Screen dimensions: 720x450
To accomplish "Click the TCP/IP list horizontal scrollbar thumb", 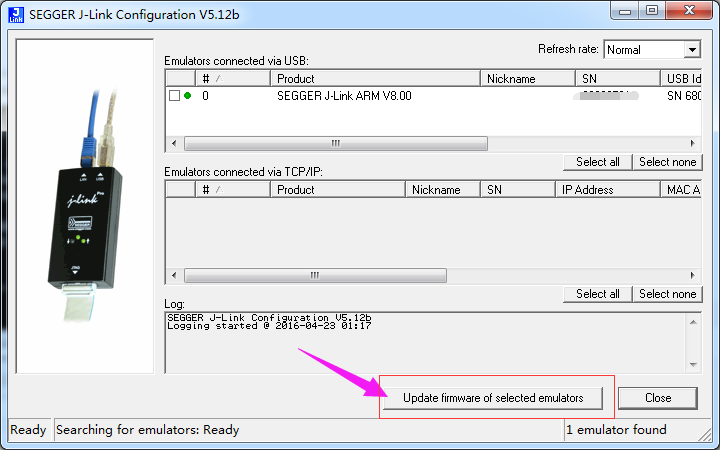I will click(x=315, y=276).
